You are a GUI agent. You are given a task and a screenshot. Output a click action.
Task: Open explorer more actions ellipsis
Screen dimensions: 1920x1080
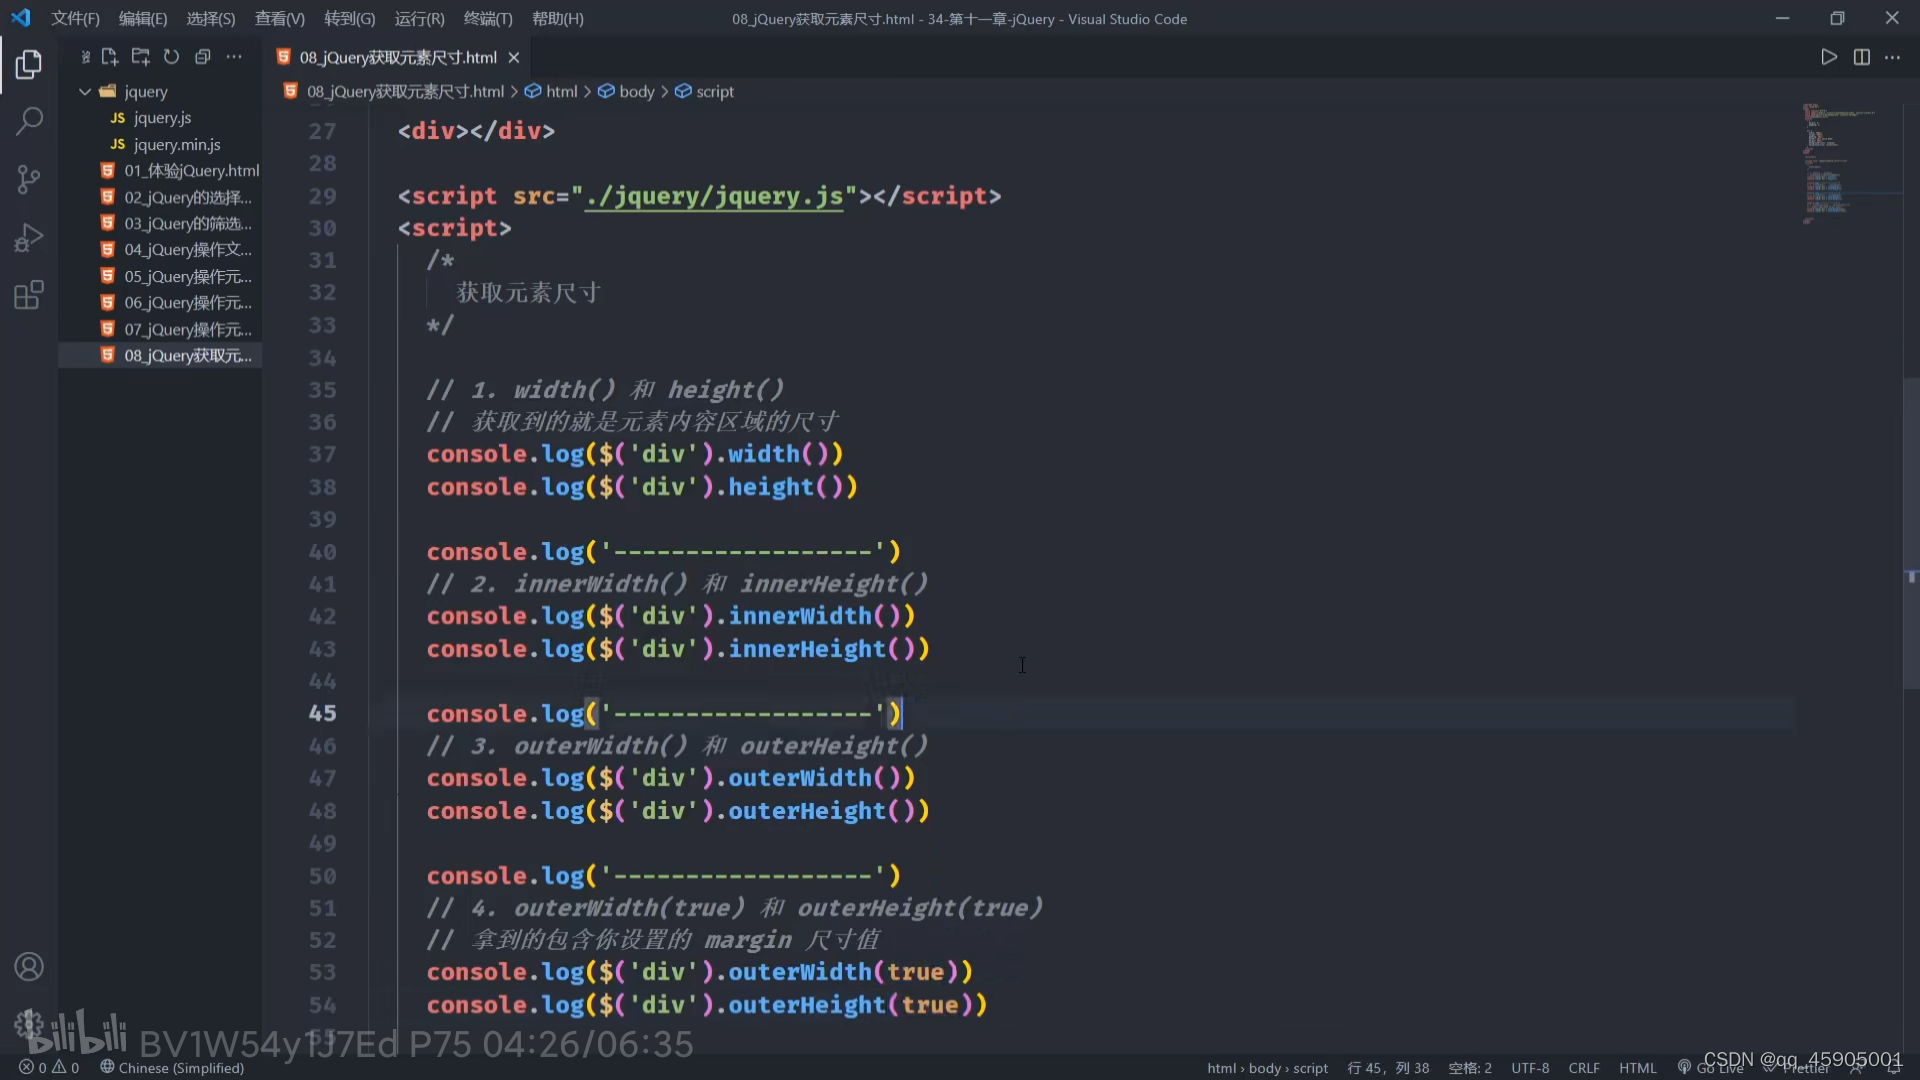click(233, 57)
